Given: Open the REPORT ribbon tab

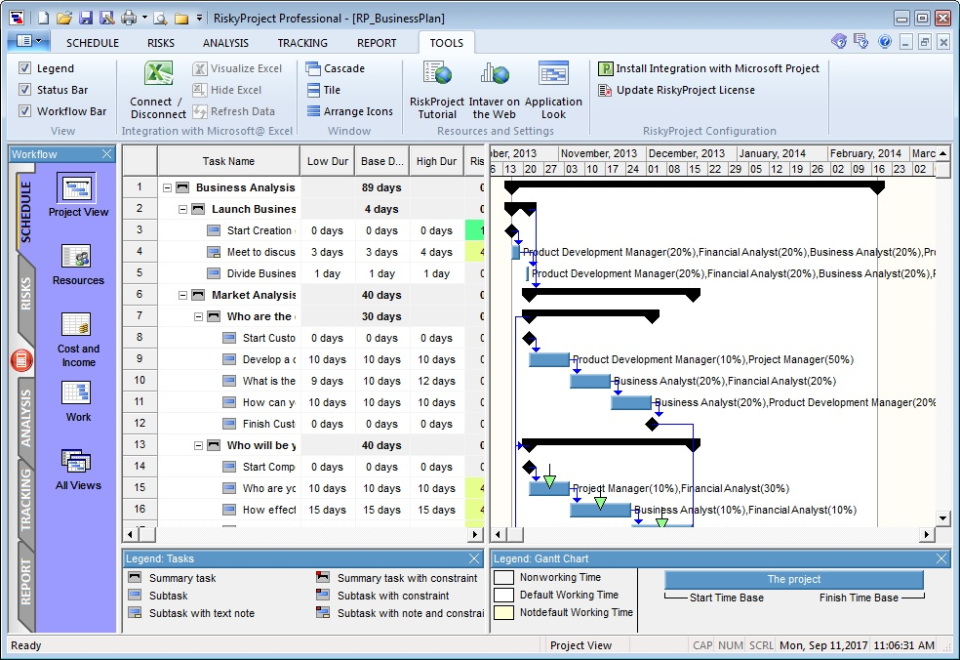Looking at the screenshot, I should [x=376, y=43].
